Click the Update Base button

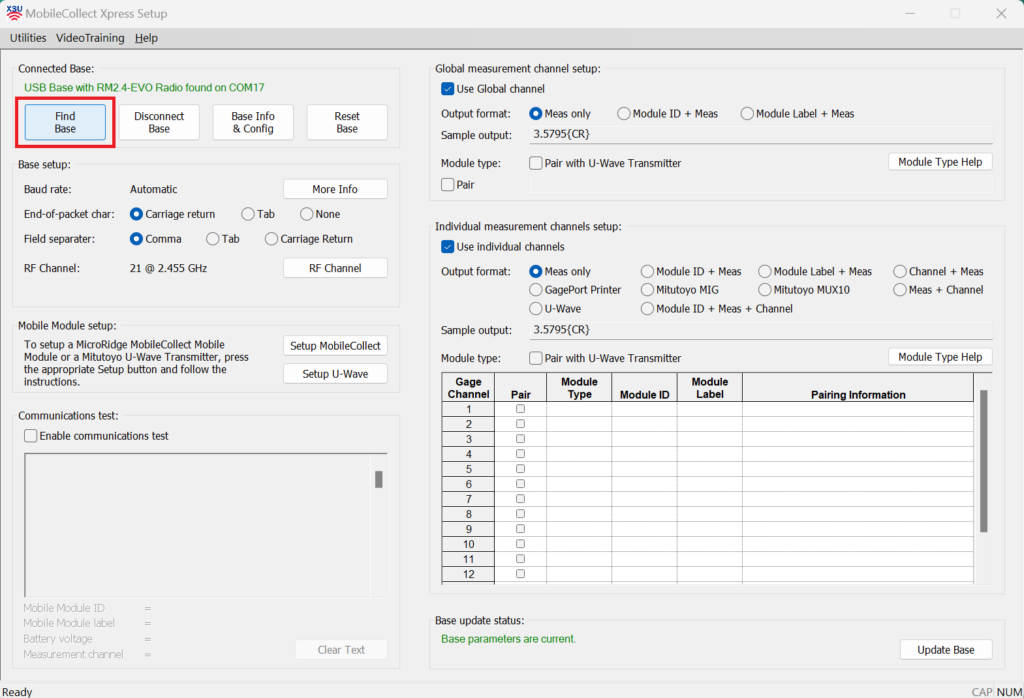coord(946,650)
